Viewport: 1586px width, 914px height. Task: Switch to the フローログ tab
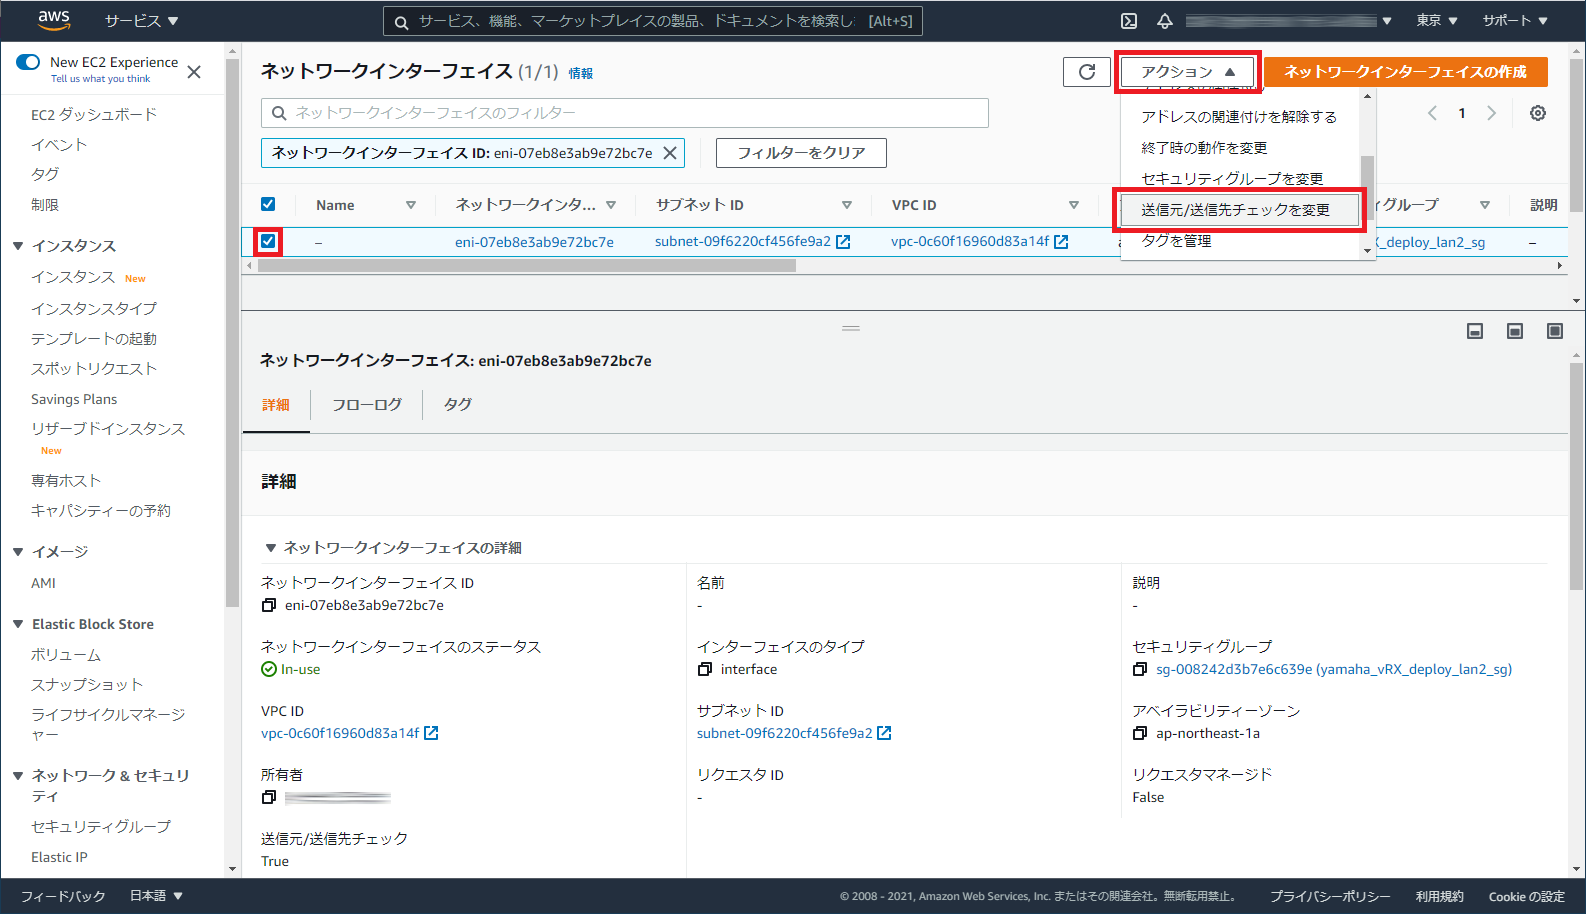[x=367, y=405]
